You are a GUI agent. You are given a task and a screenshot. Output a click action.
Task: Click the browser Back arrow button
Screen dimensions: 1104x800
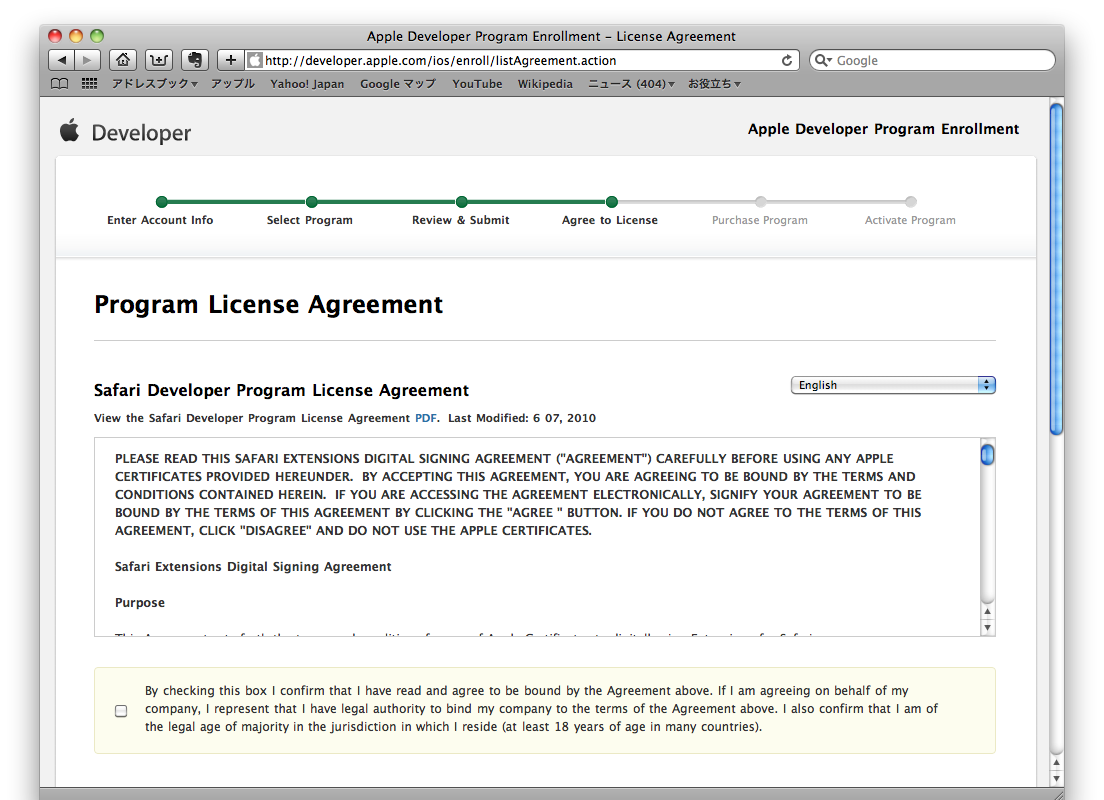coord(62,60)
